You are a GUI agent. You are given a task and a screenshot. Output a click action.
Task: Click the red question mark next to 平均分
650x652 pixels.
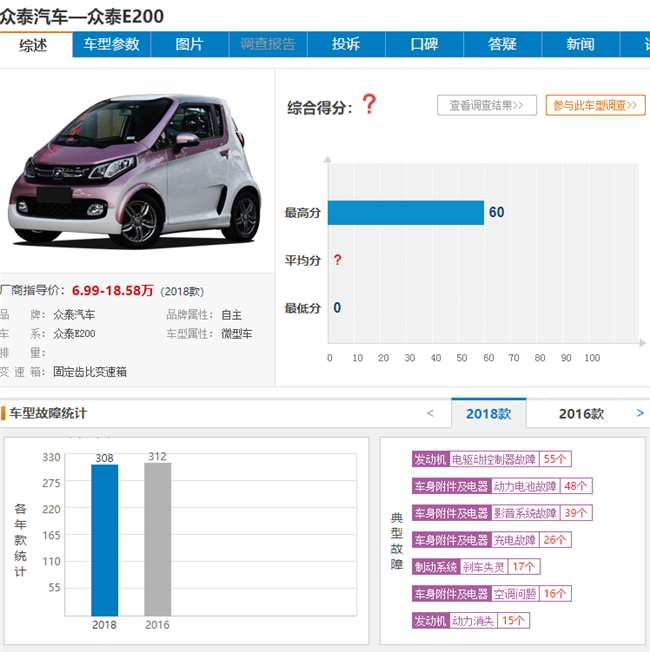(337, 260)
